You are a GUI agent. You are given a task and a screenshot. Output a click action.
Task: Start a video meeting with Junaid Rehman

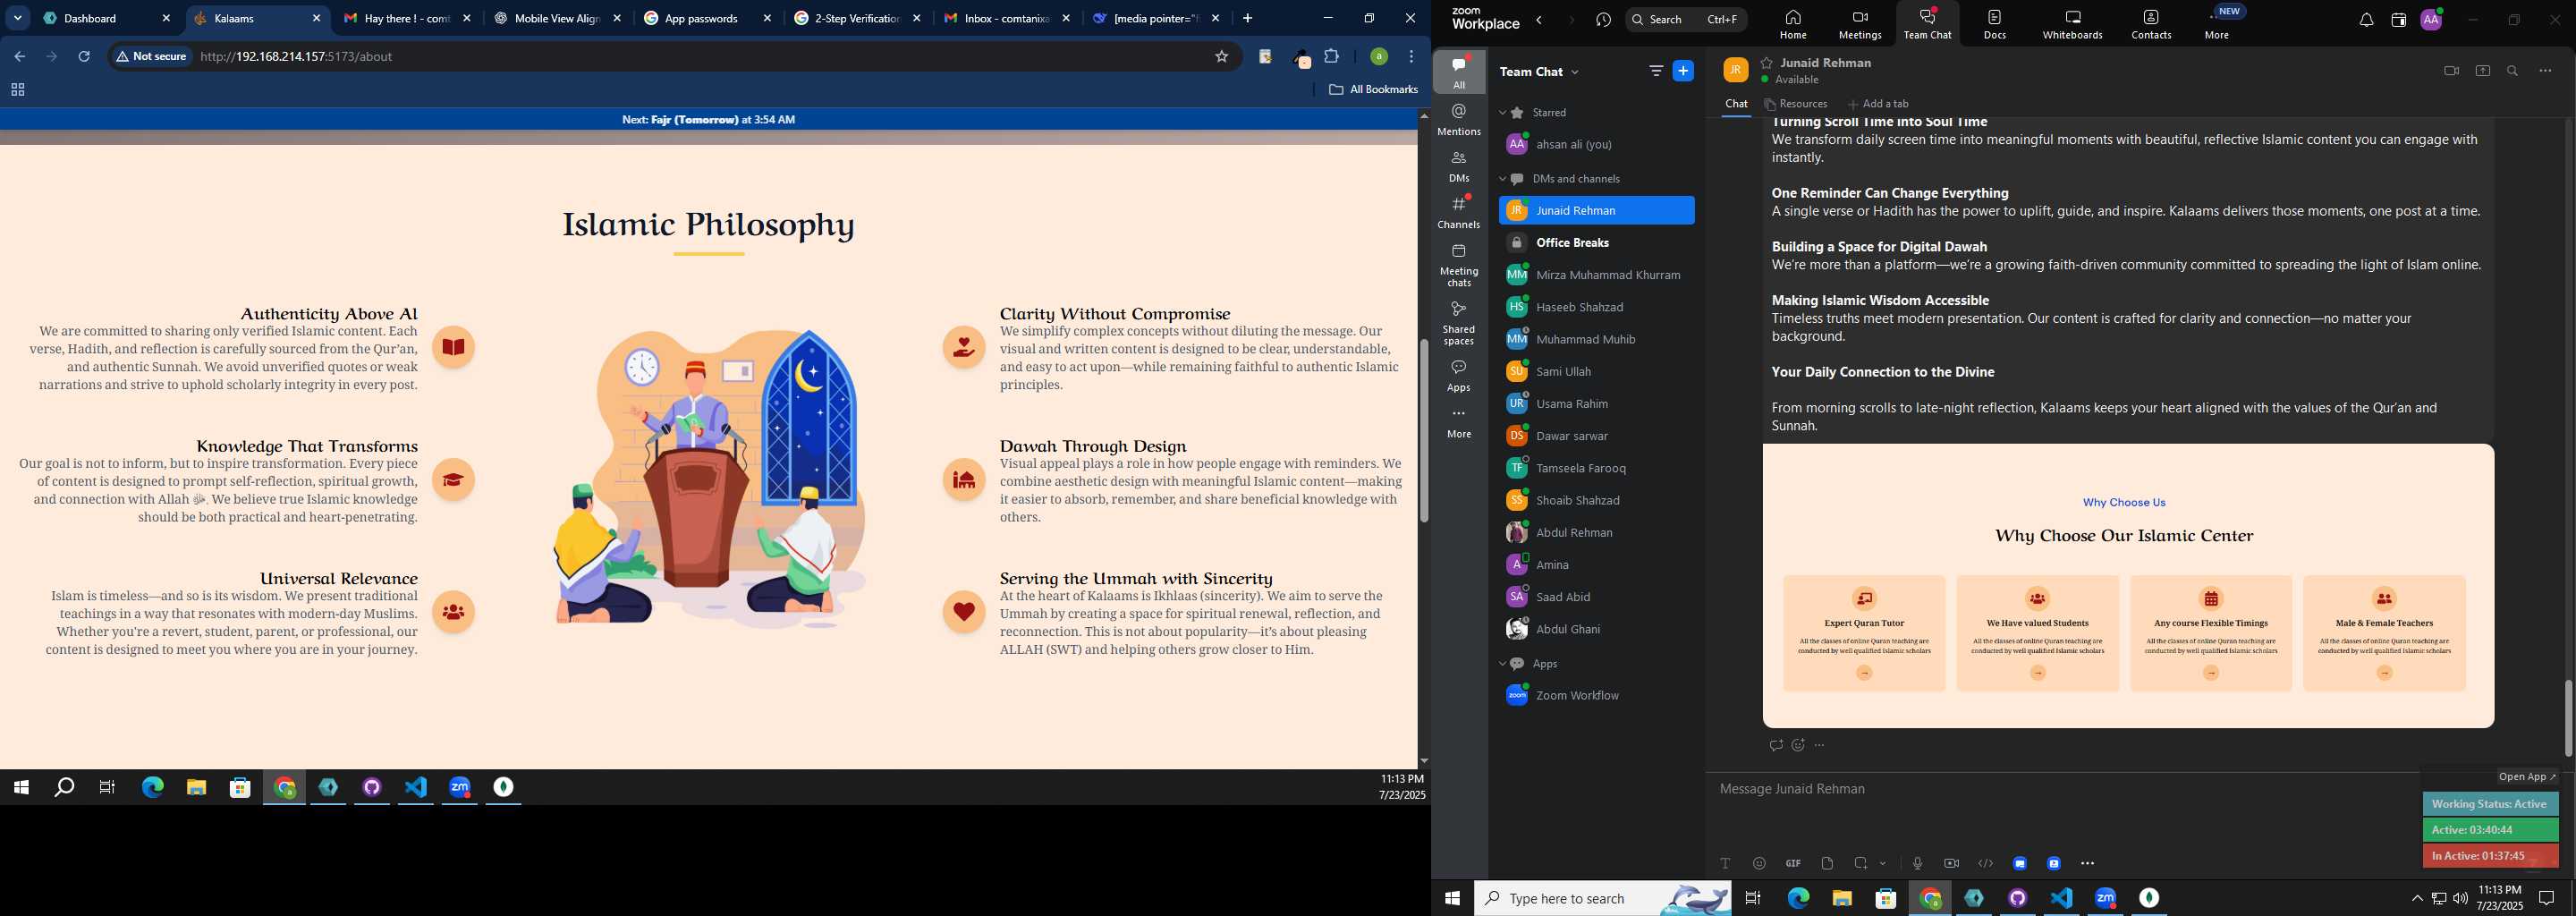point(2451,71)
